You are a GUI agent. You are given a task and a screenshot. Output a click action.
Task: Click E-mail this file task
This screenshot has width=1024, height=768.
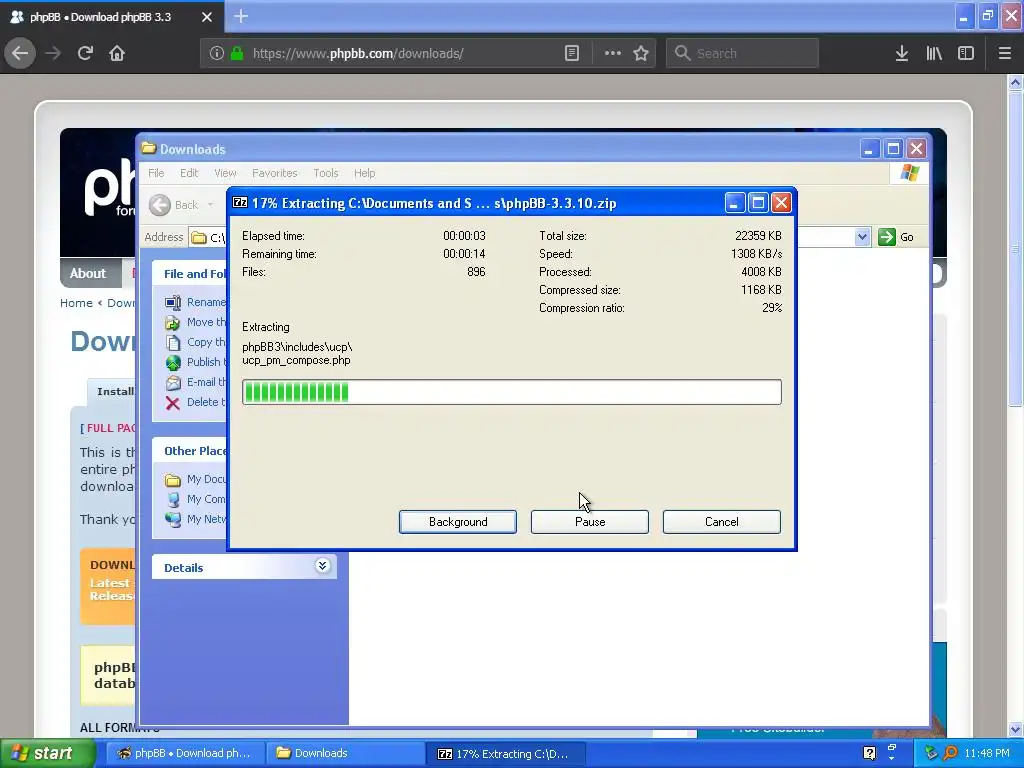click(195, 382)
